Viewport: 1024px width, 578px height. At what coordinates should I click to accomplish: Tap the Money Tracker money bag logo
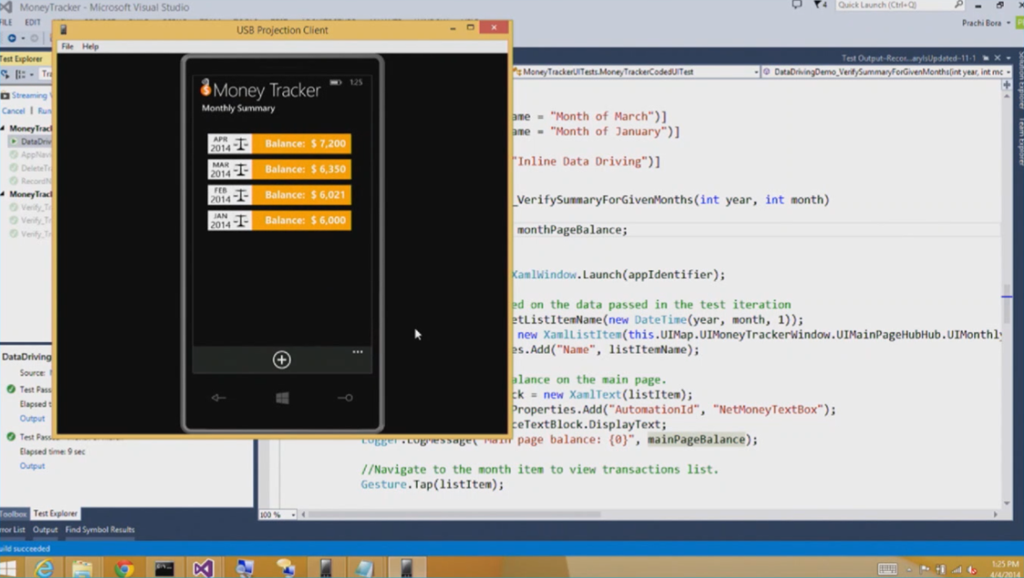pyautogui.click(x=206, y=88)
